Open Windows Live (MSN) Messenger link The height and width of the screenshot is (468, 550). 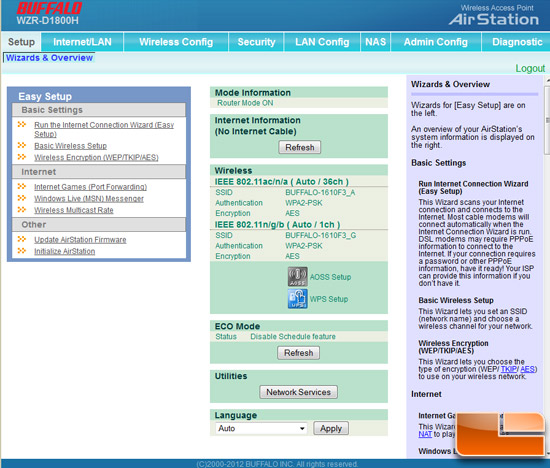point(89,199)
